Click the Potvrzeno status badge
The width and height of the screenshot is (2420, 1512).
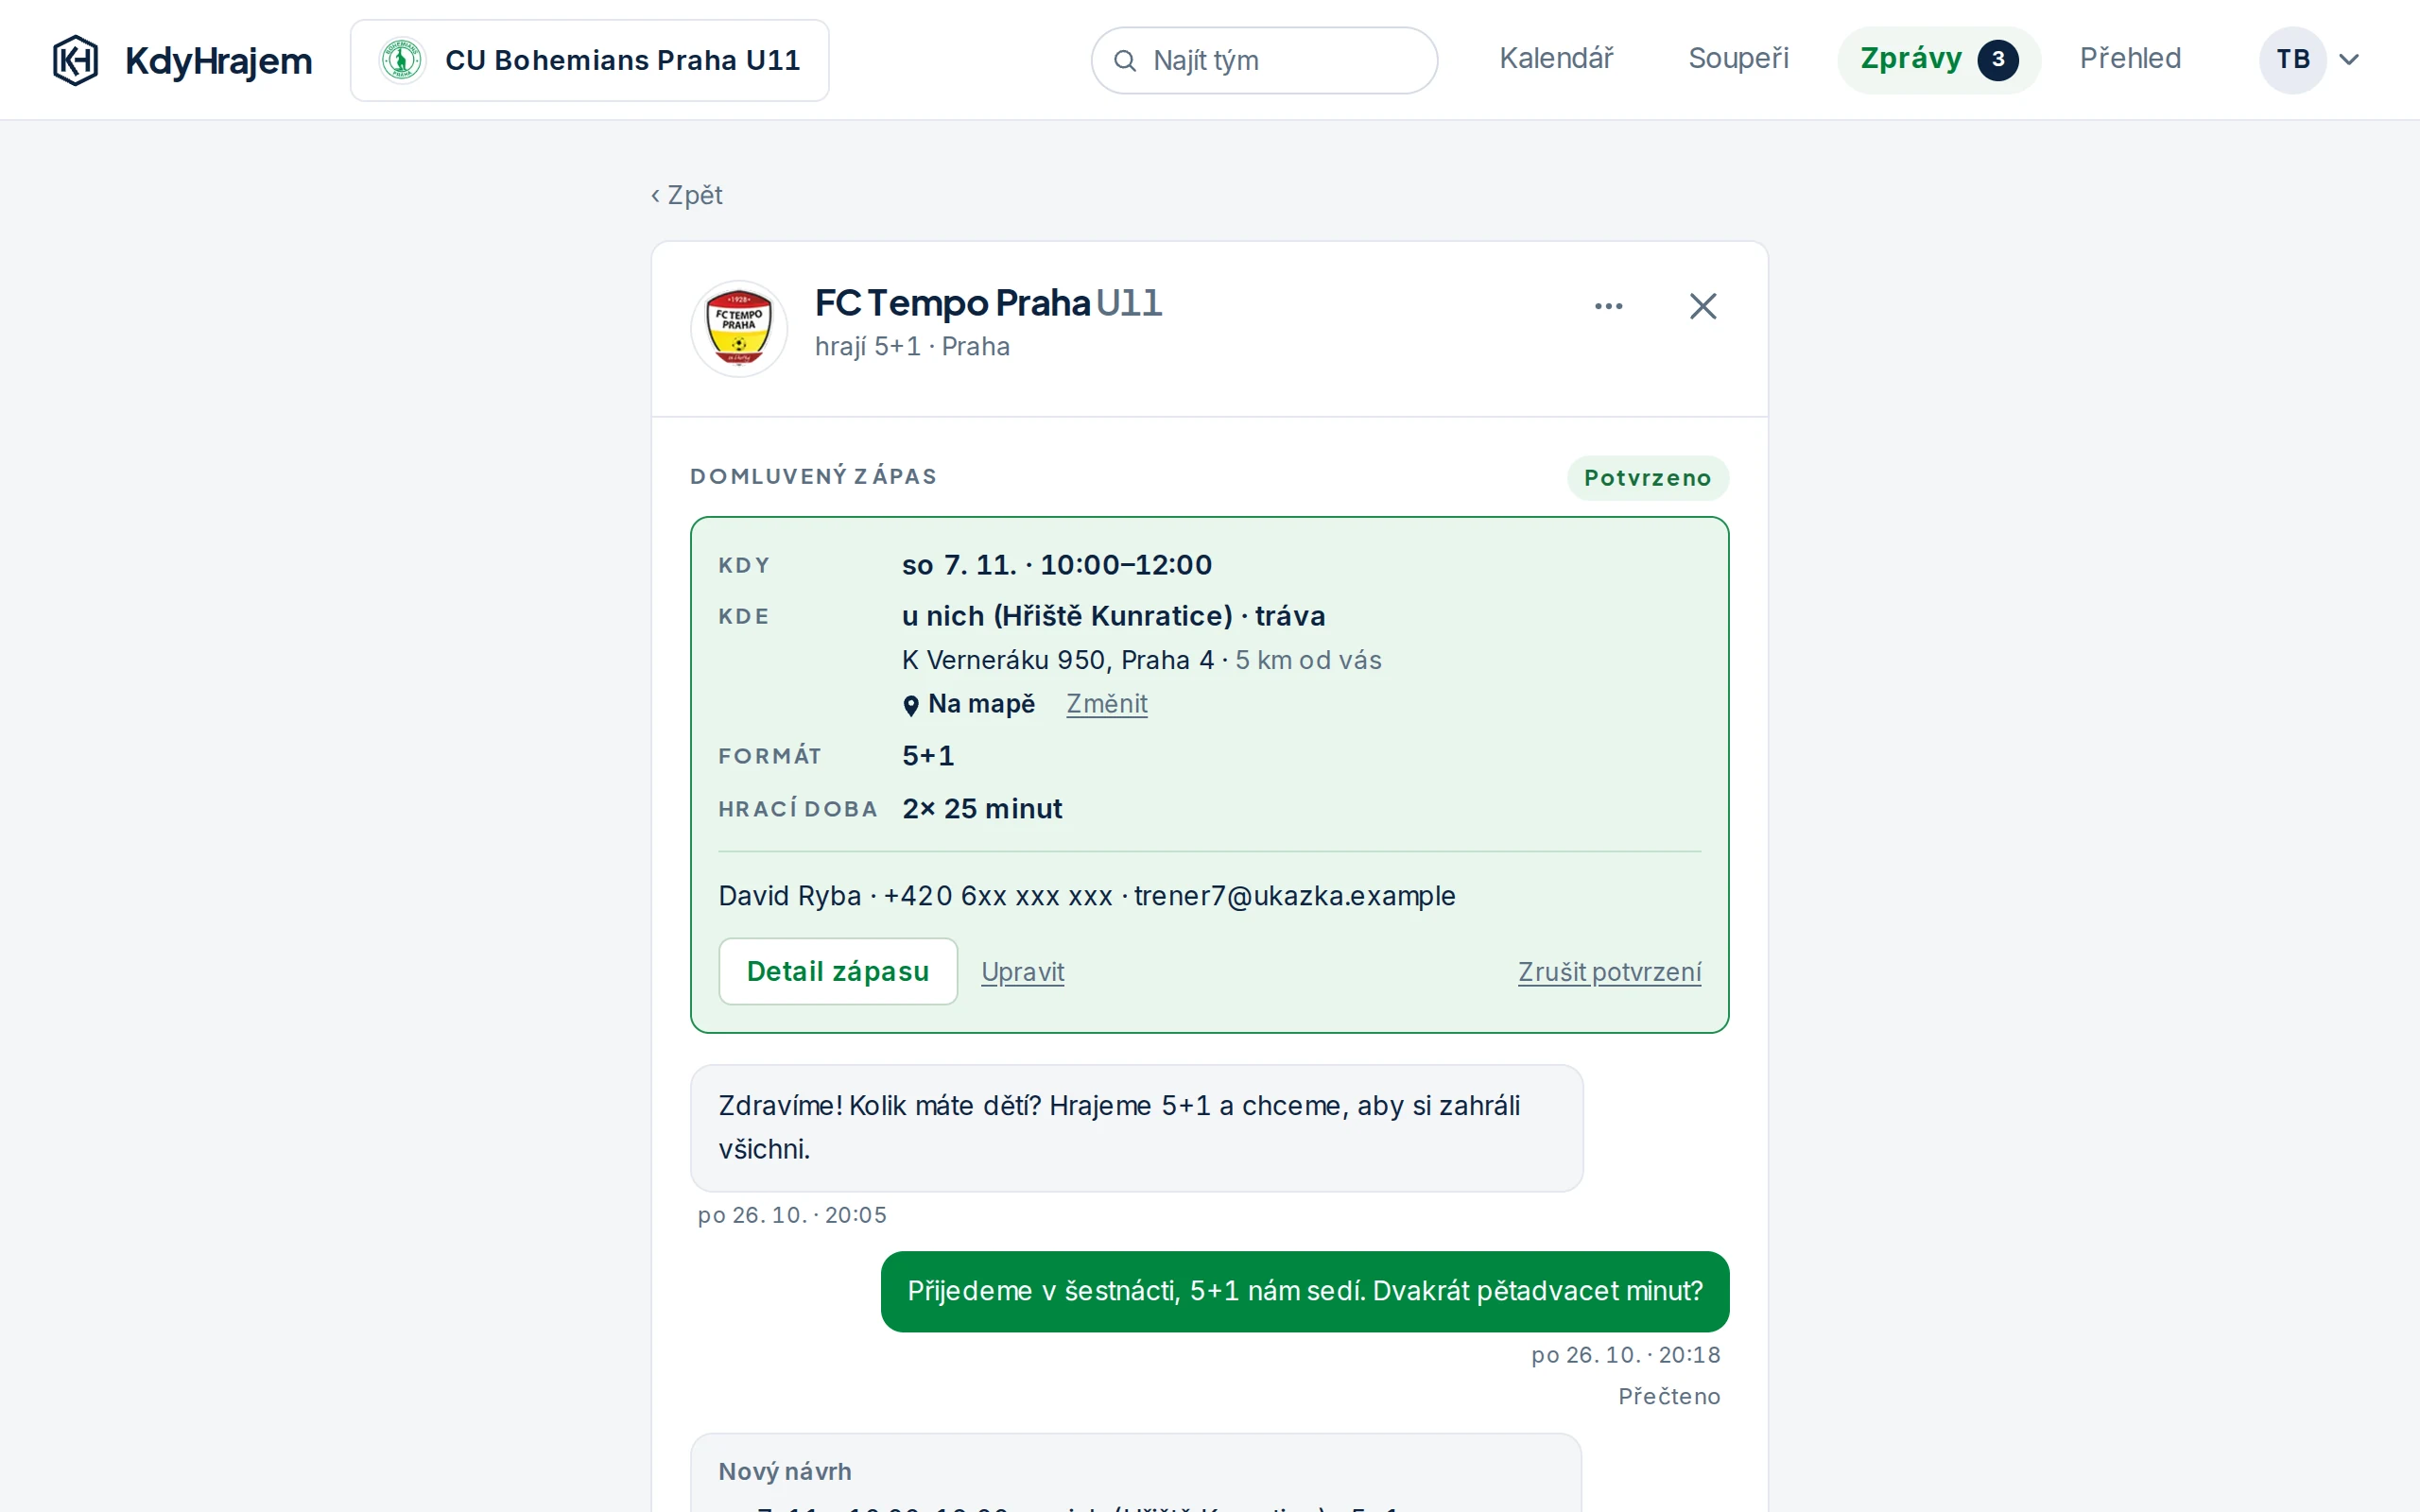coord(1647,478)
